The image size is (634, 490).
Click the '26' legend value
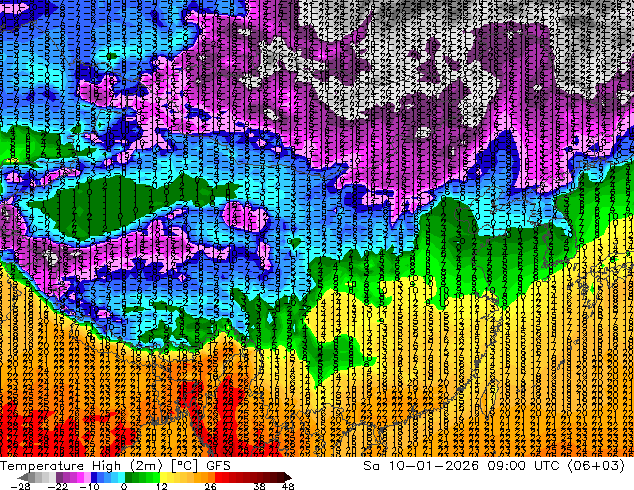(210, 486)
